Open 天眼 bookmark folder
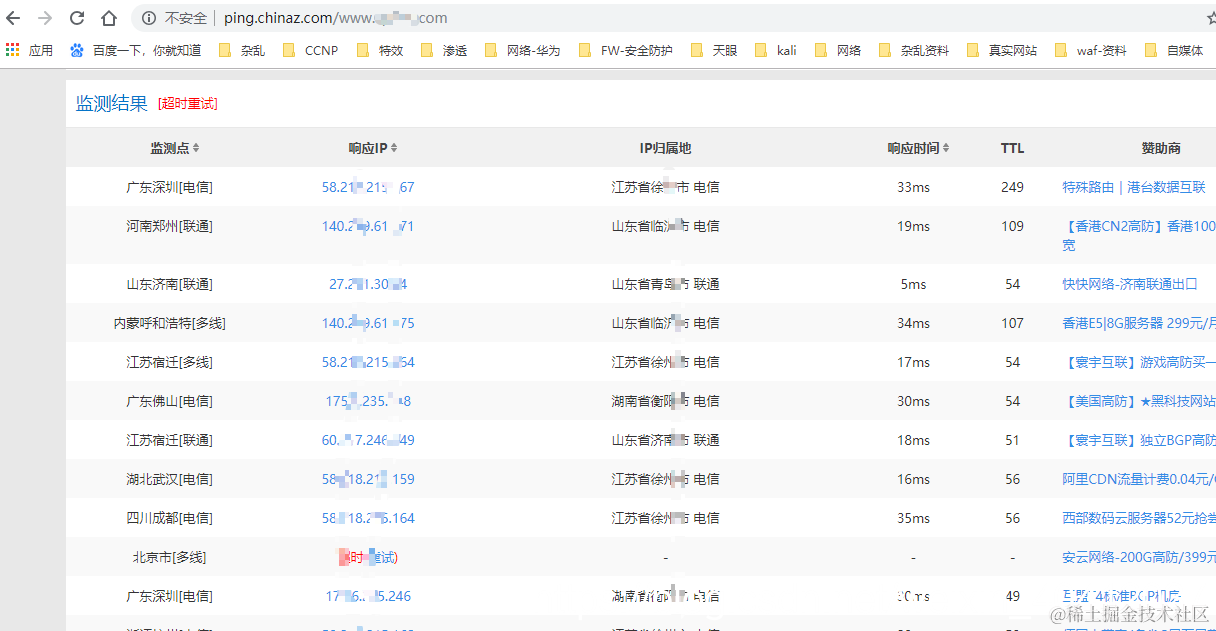This screenshot has height=631, width=1216. 713,50
